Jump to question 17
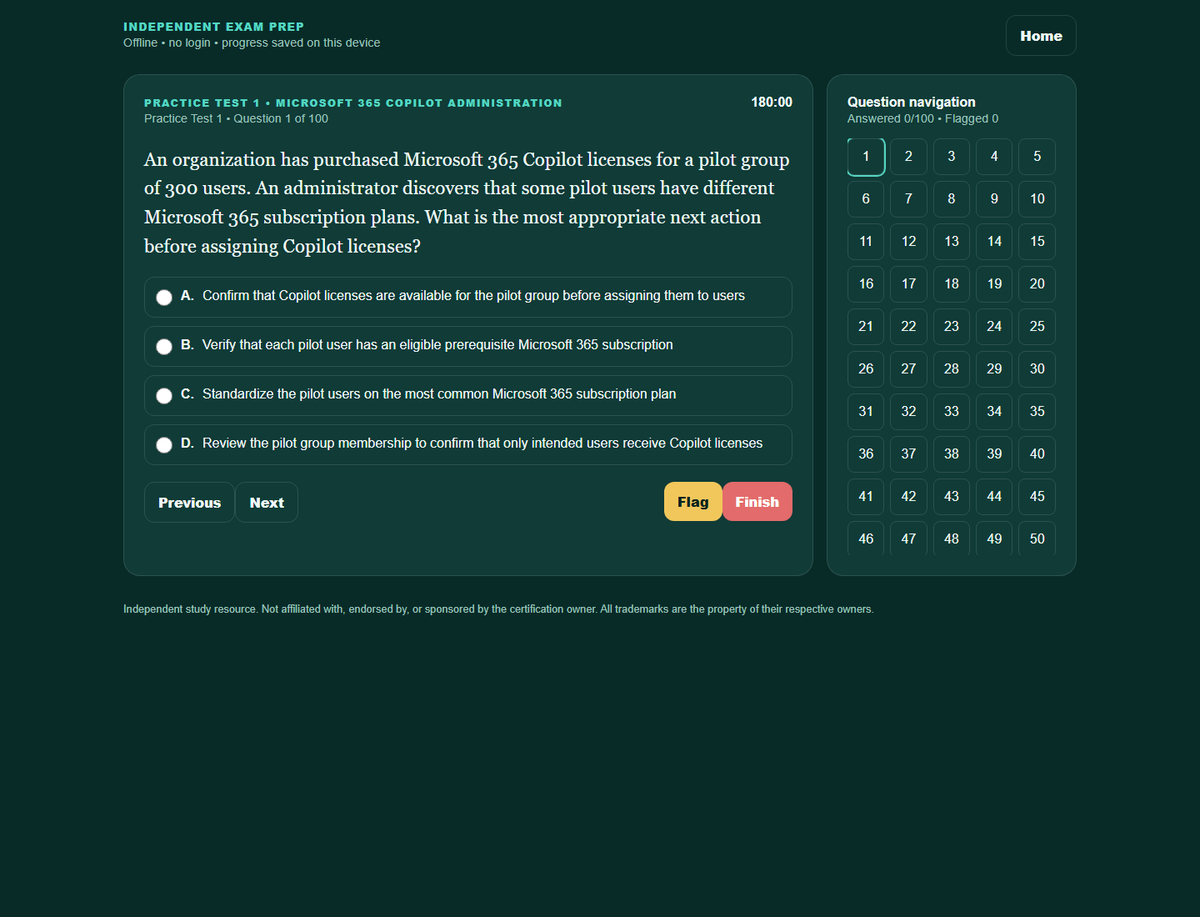 click(908, 283)
